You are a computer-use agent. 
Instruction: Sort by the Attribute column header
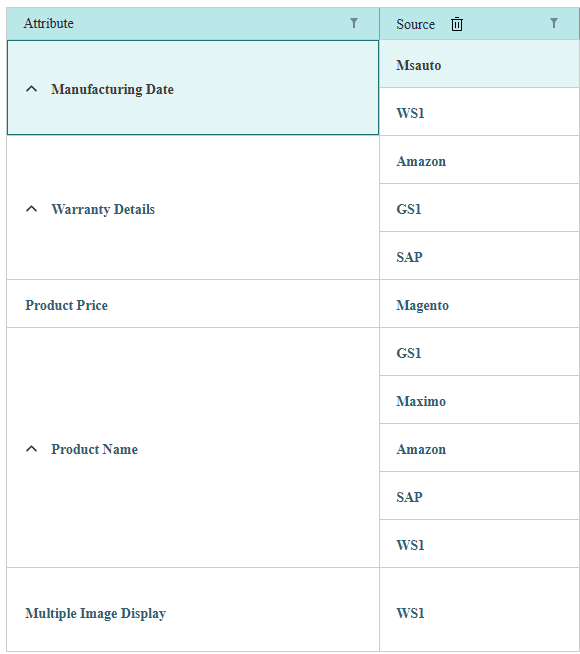(x=48, y=23)
